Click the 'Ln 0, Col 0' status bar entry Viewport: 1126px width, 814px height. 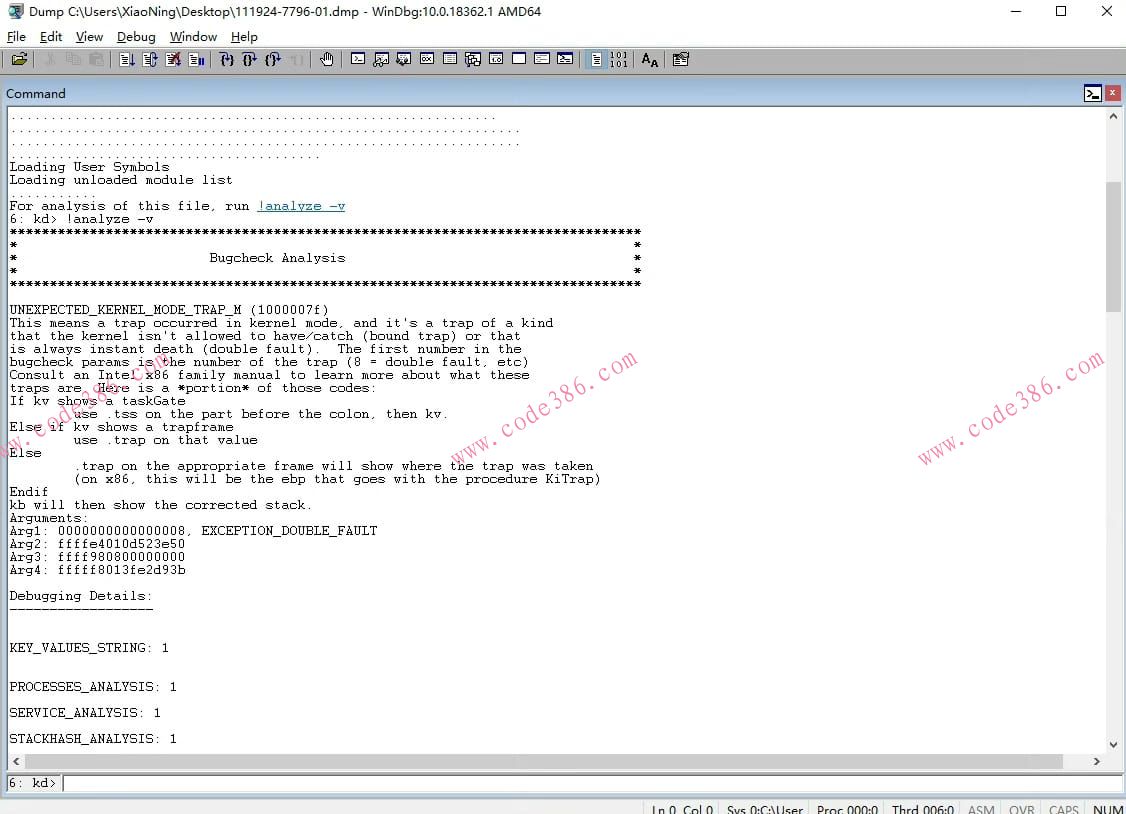click(x=681, y=809)
